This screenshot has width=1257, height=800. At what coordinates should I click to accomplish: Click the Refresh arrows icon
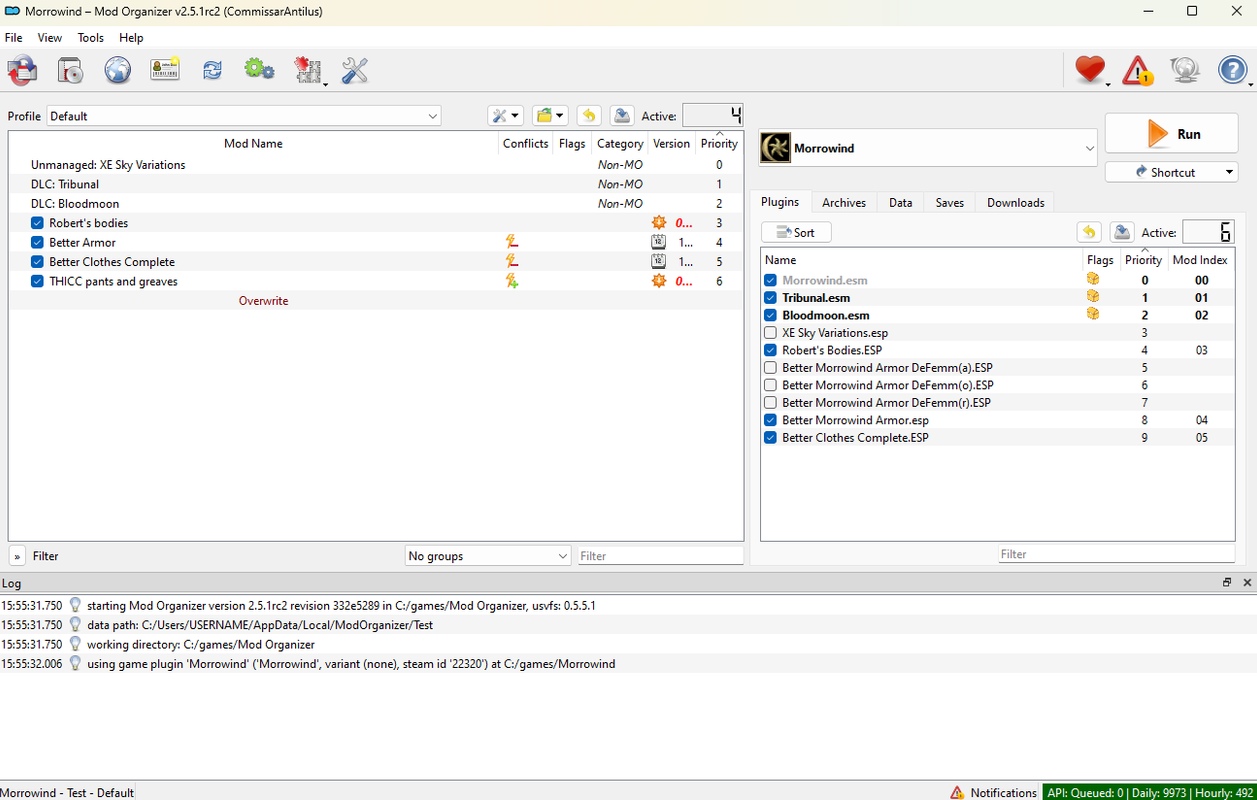[x=212, y=70]
